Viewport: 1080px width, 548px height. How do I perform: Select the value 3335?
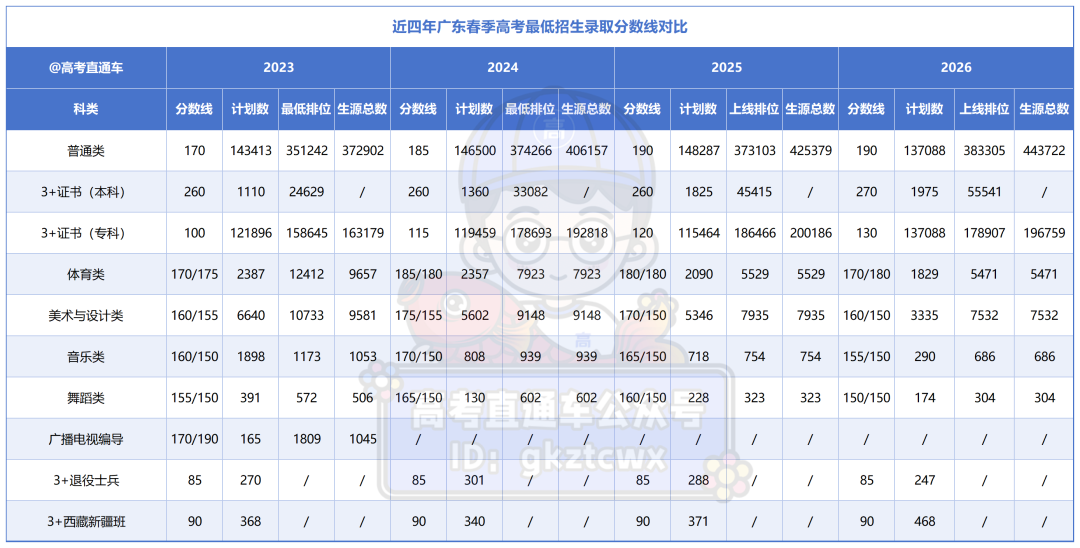pyautogui.click(x=924, y=316)
